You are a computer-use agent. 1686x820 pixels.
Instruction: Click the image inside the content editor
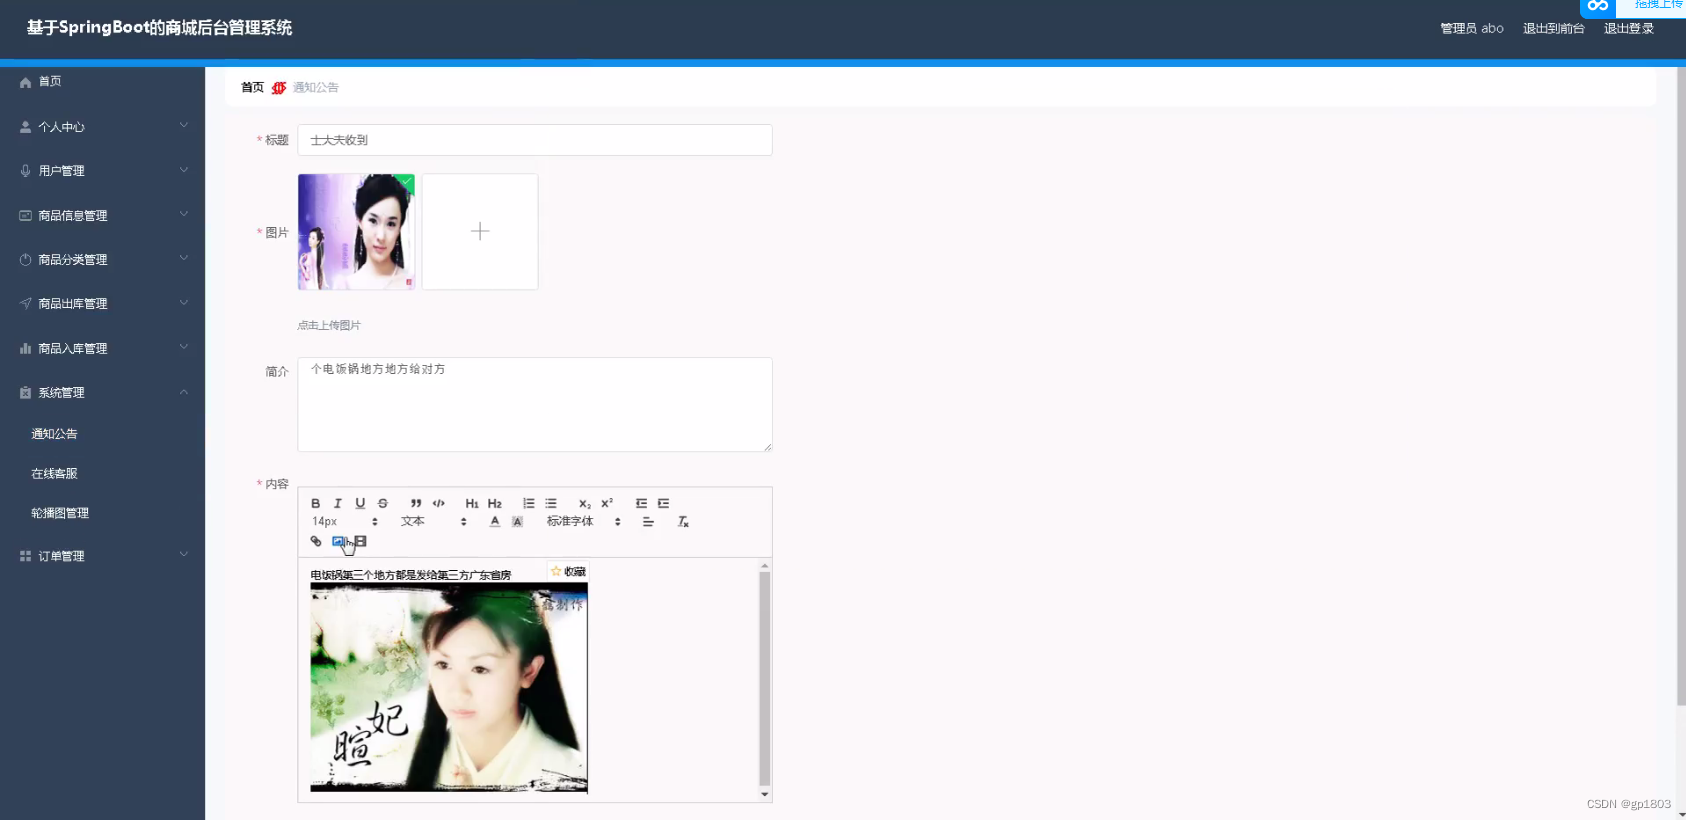coord(449,687)
